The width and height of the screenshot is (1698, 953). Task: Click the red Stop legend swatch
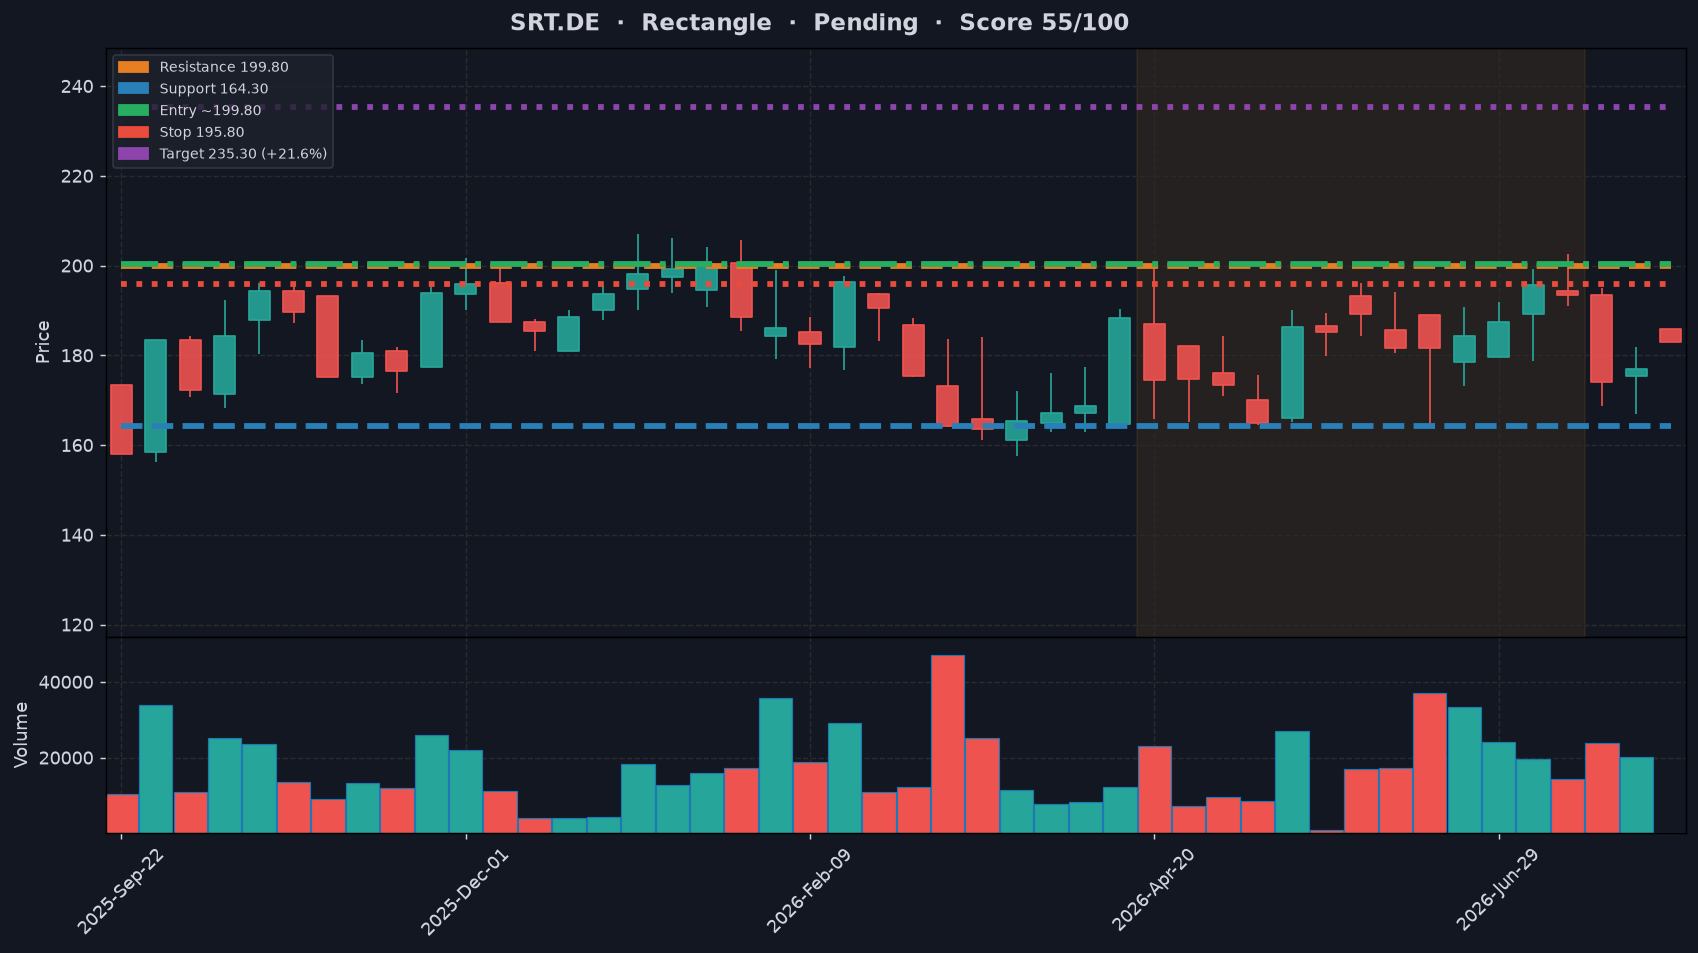pos(133,132)
